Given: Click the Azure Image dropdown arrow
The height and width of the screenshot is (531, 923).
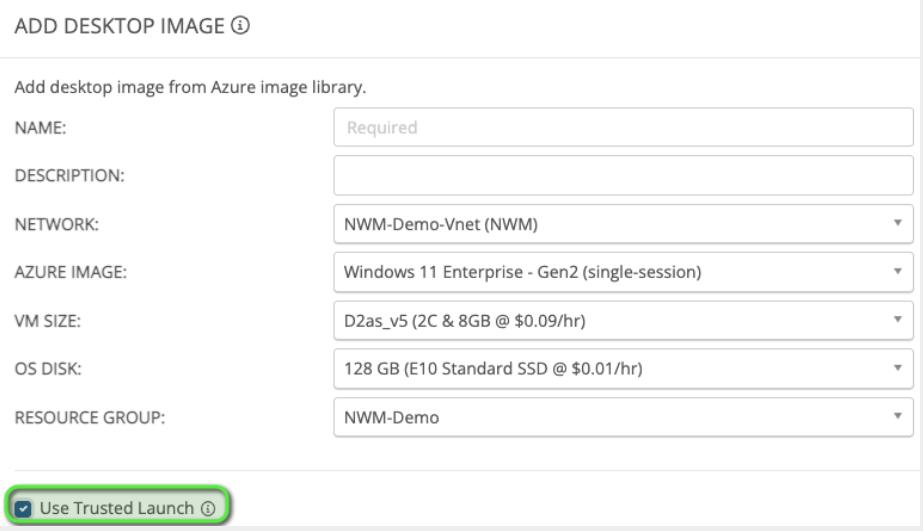Looking at the screenshot, I should [897, 272].
